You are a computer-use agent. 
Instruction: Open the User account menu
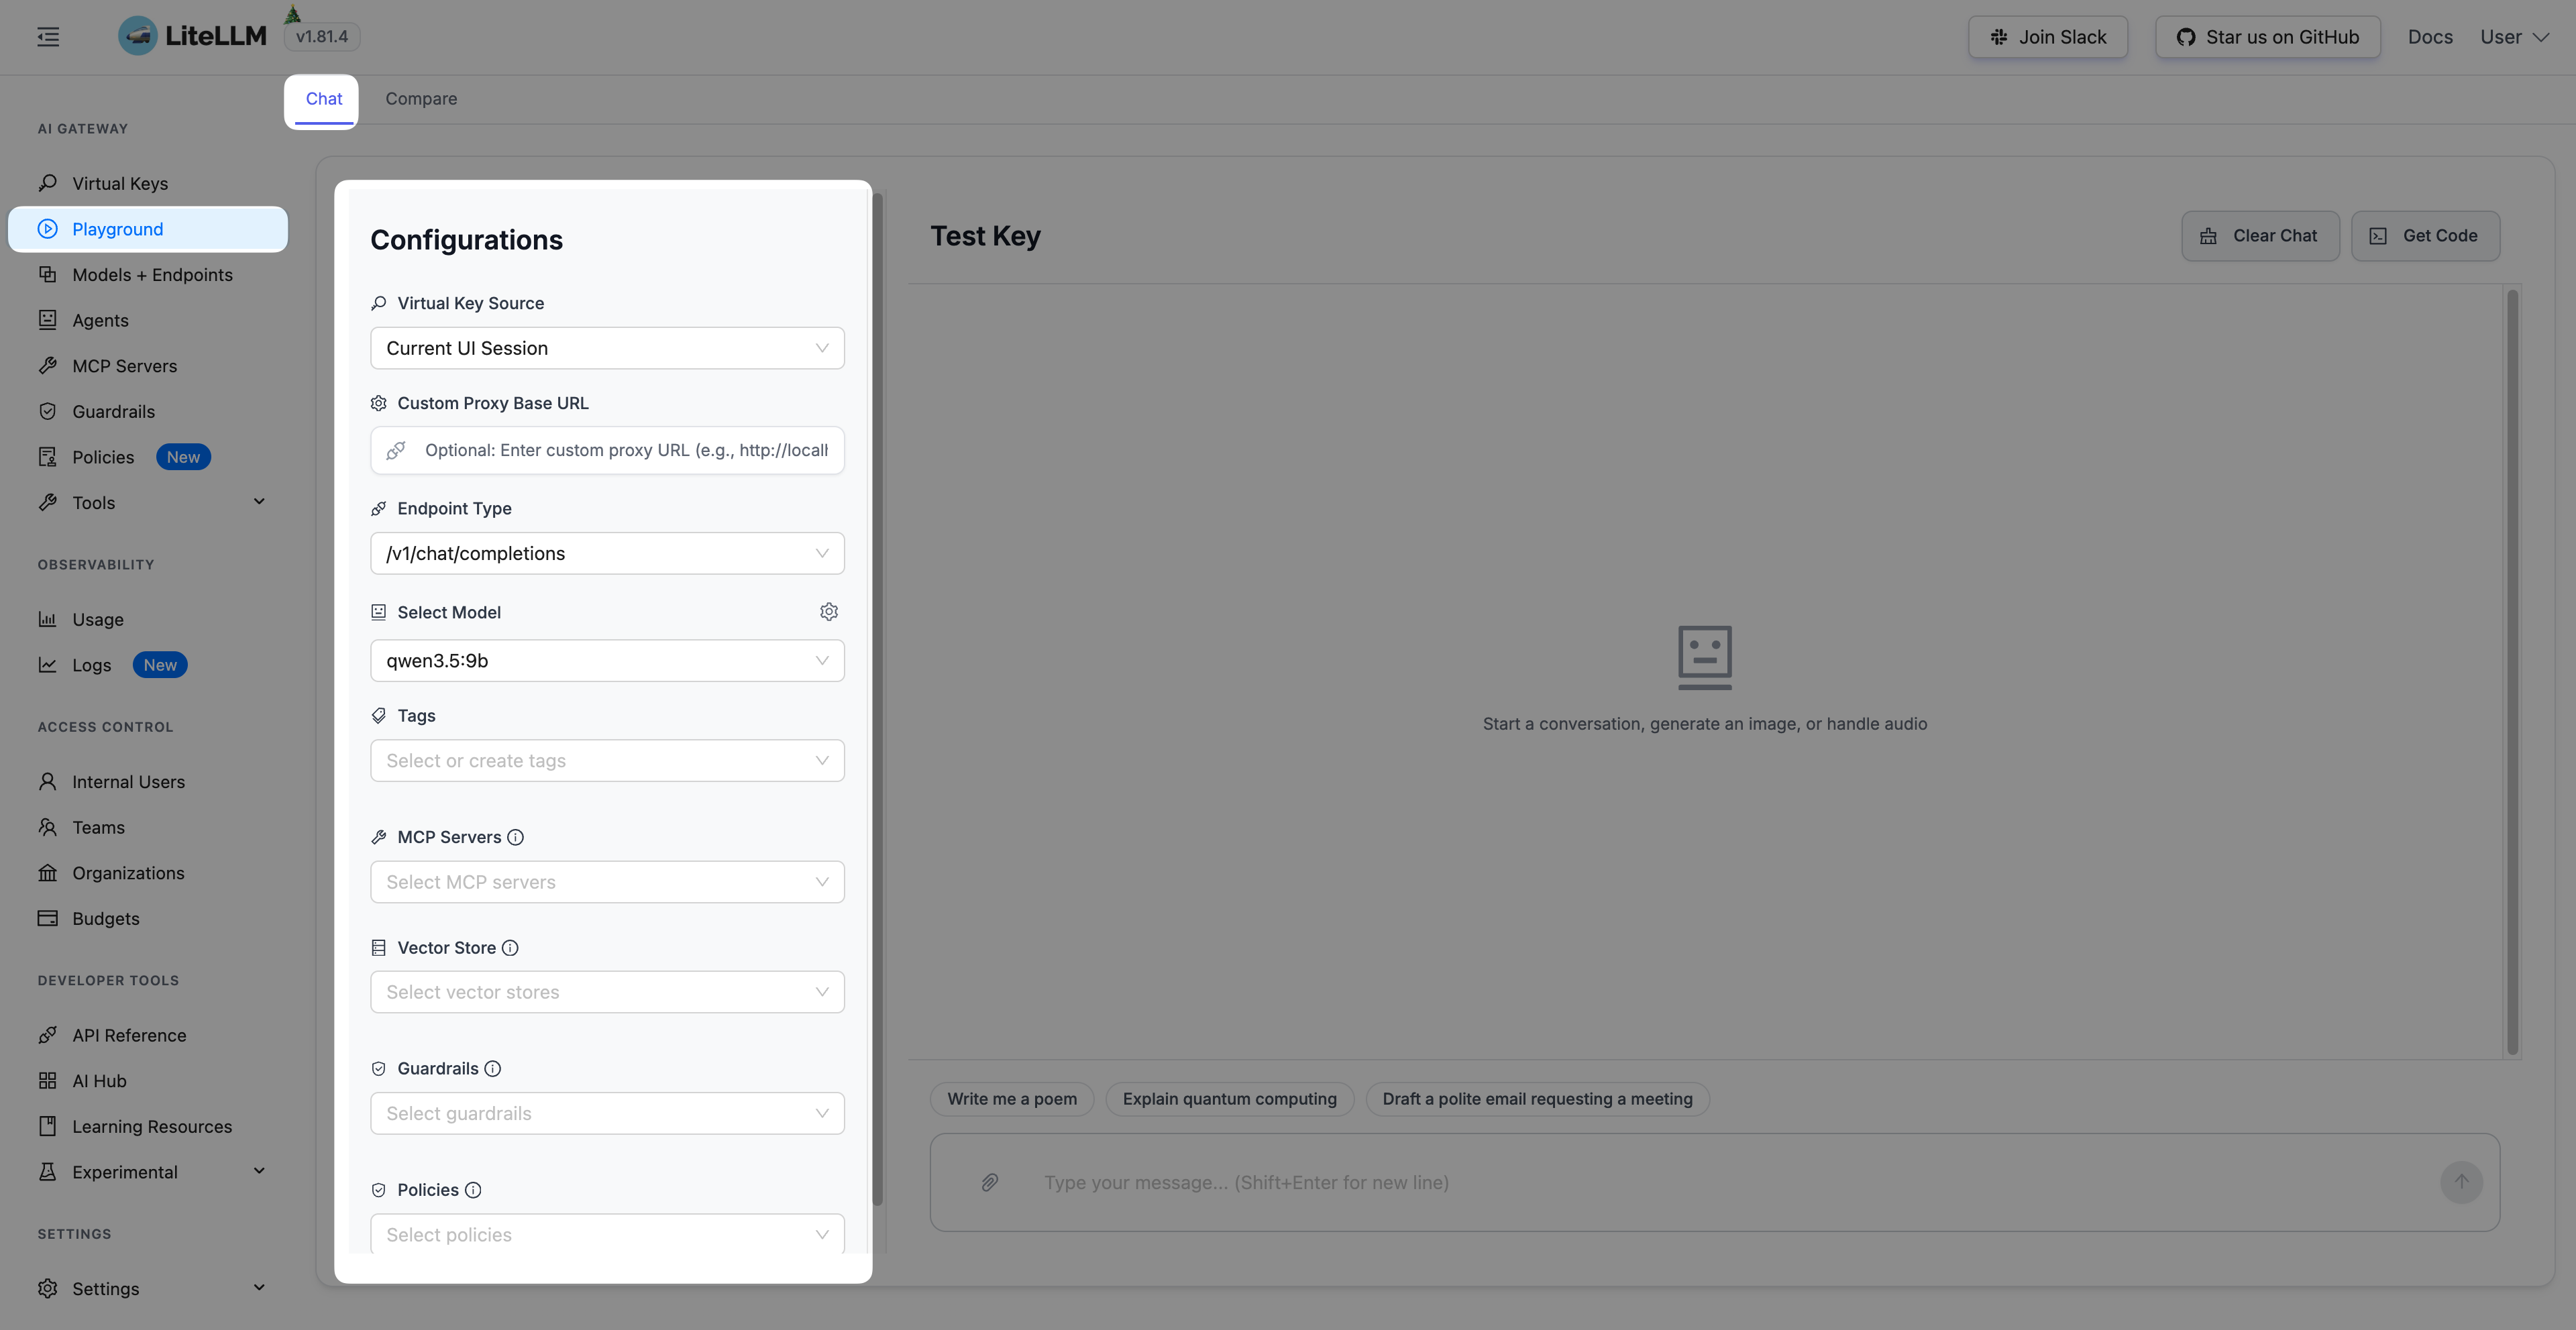[2514, 37]
